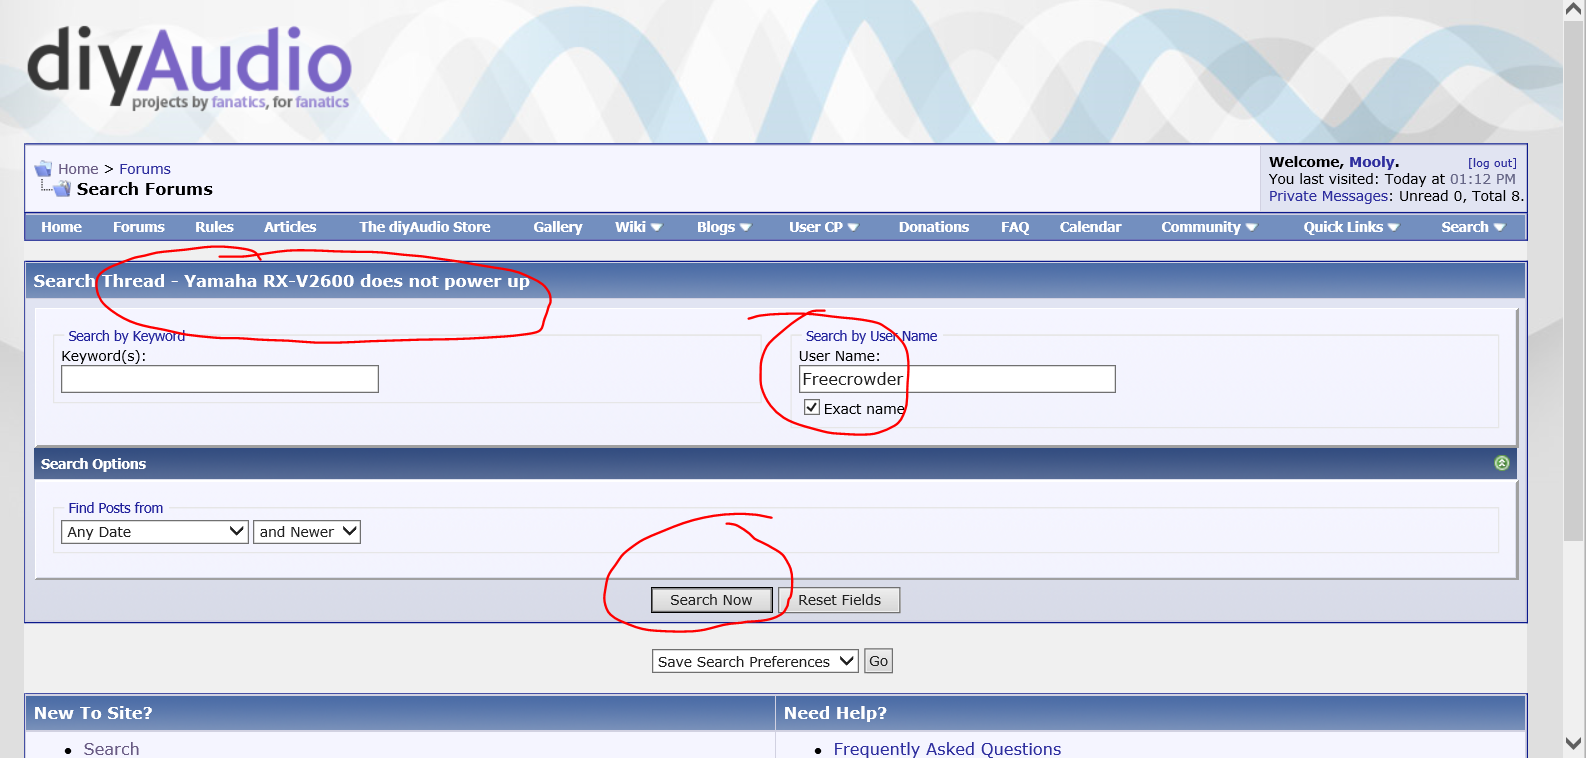This screenshot has height=758, width=1586.
Task: Click the Search link under New To Site
Action: pyautogui.click(x=111, y=748)
